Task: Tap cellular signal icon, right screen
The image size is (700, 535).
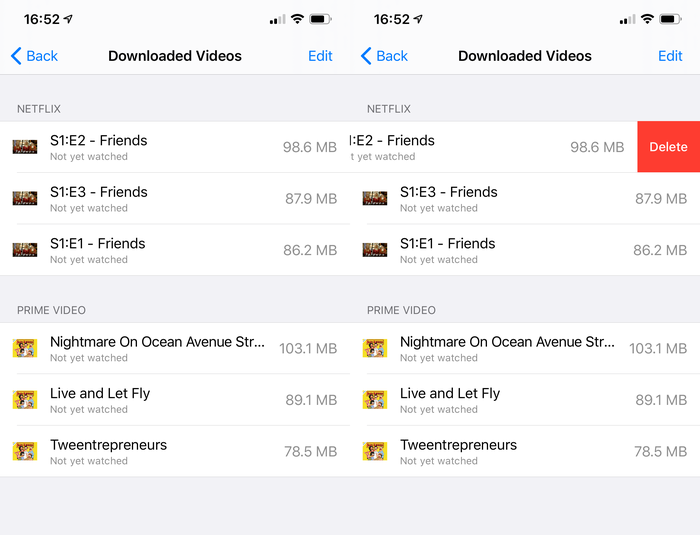Action: point(627,19)
